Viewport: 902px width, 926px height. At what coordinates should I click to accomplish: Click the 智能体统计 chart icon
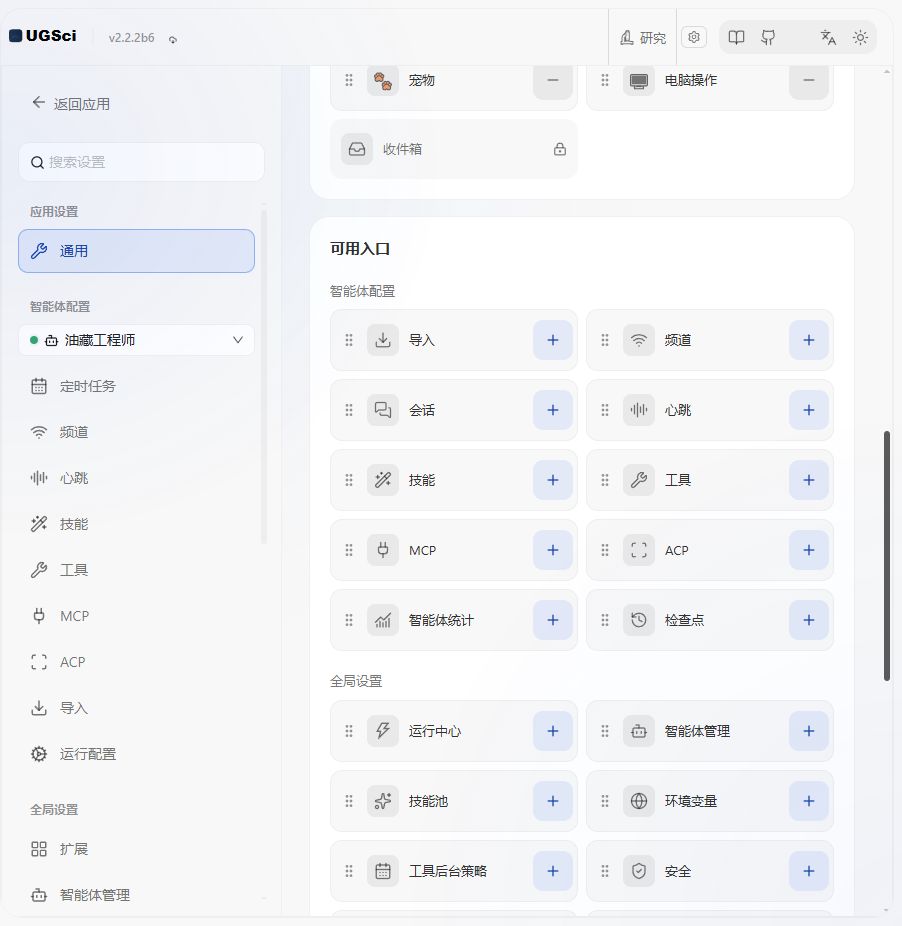coord(383,620)
